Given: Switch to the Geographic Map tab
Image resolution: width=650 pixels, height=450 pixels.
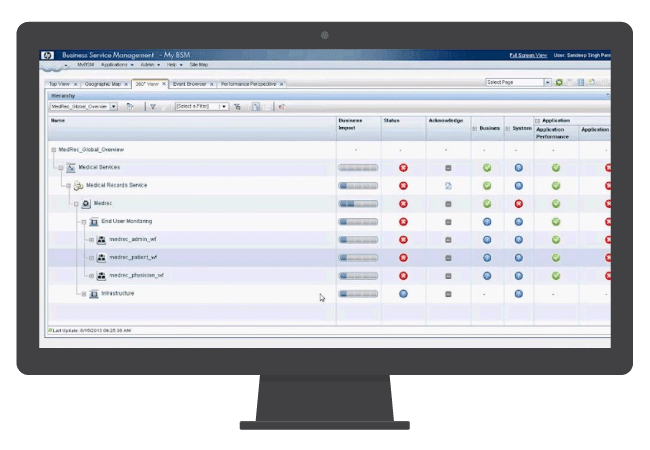Looking at the screenshot, I should click(x=102, y=84).
